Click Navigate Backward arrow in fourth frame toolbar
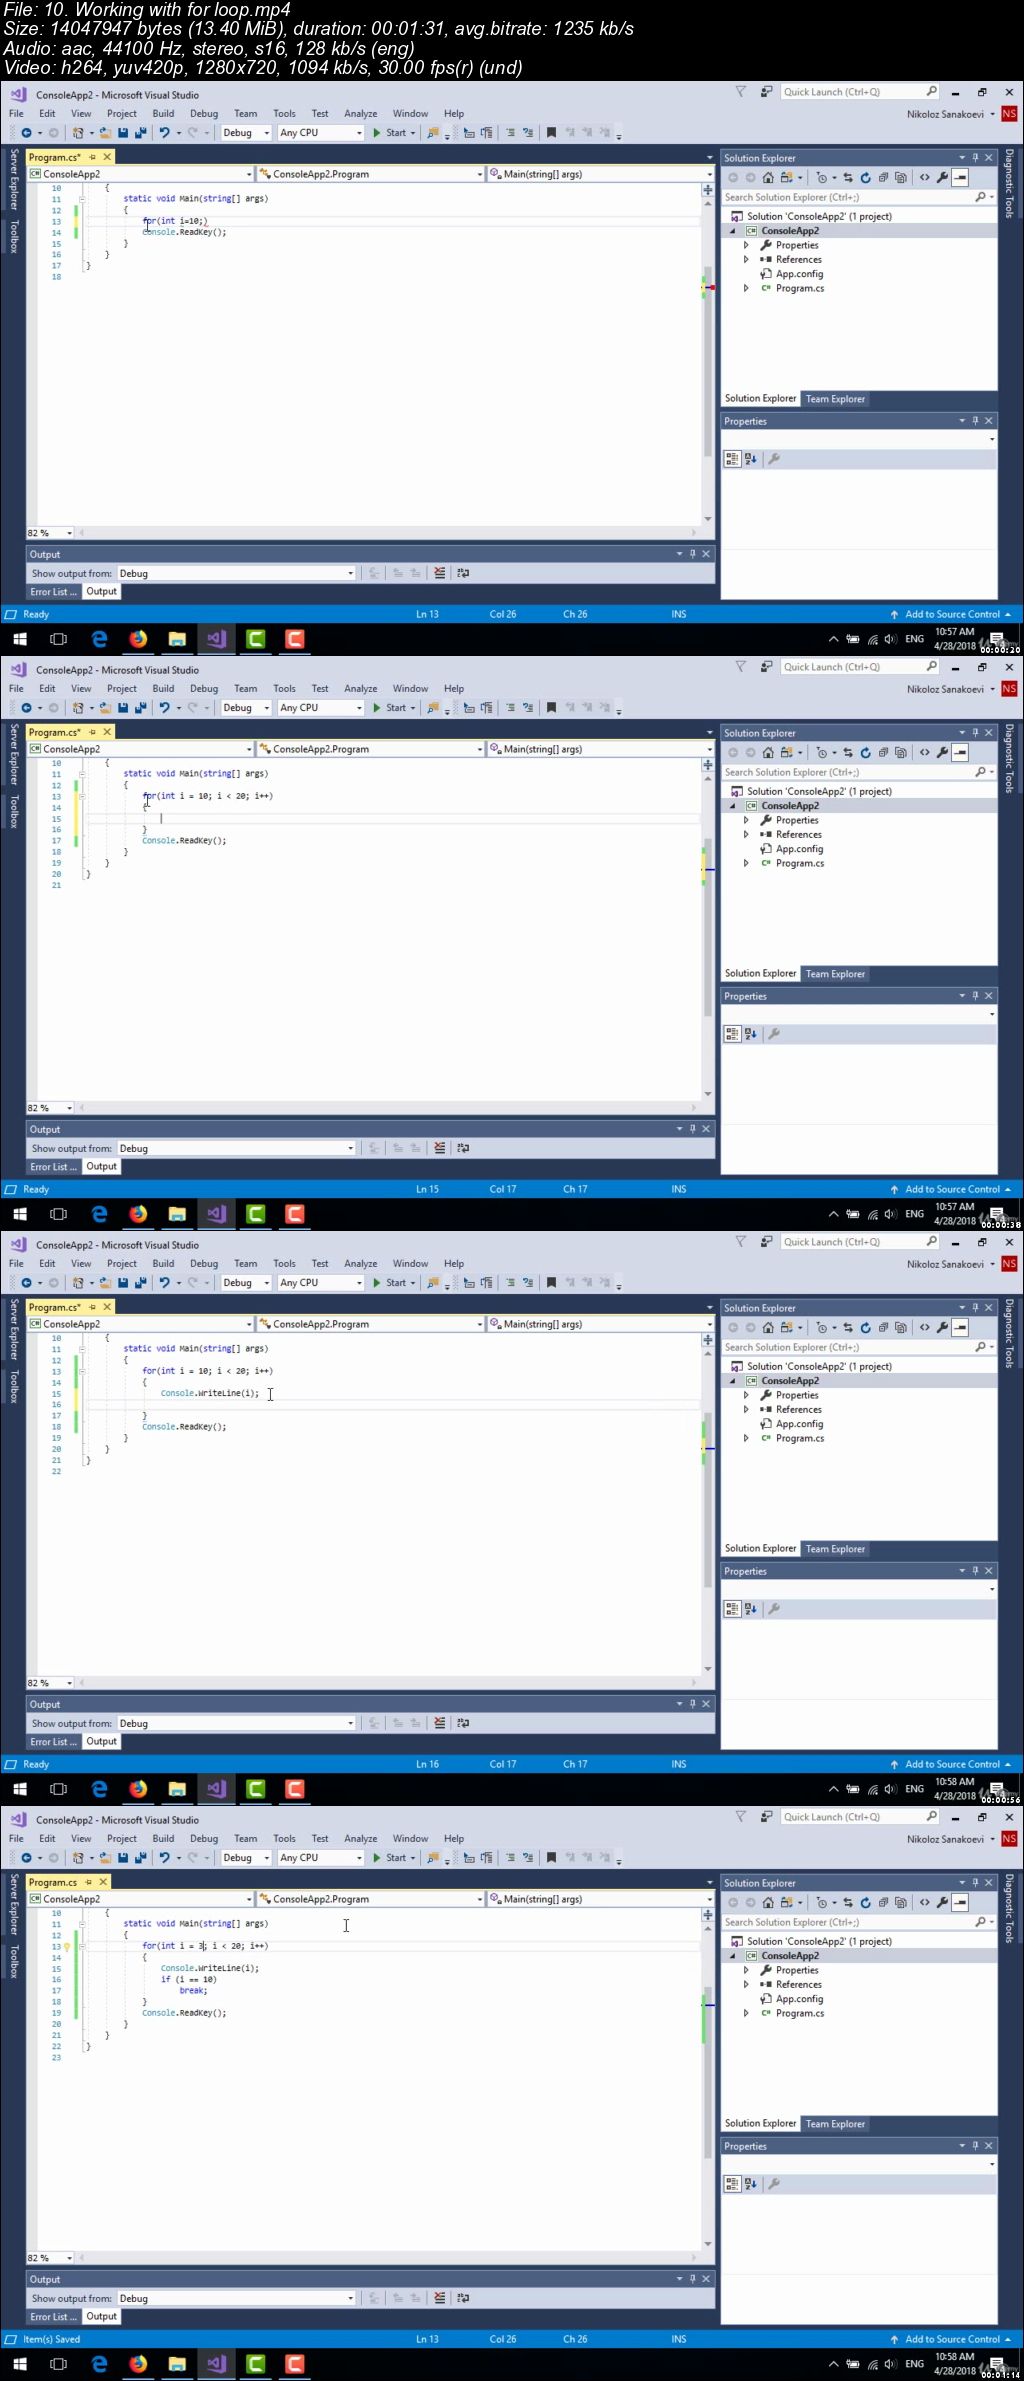1024x2381 pixels. 26,1857
